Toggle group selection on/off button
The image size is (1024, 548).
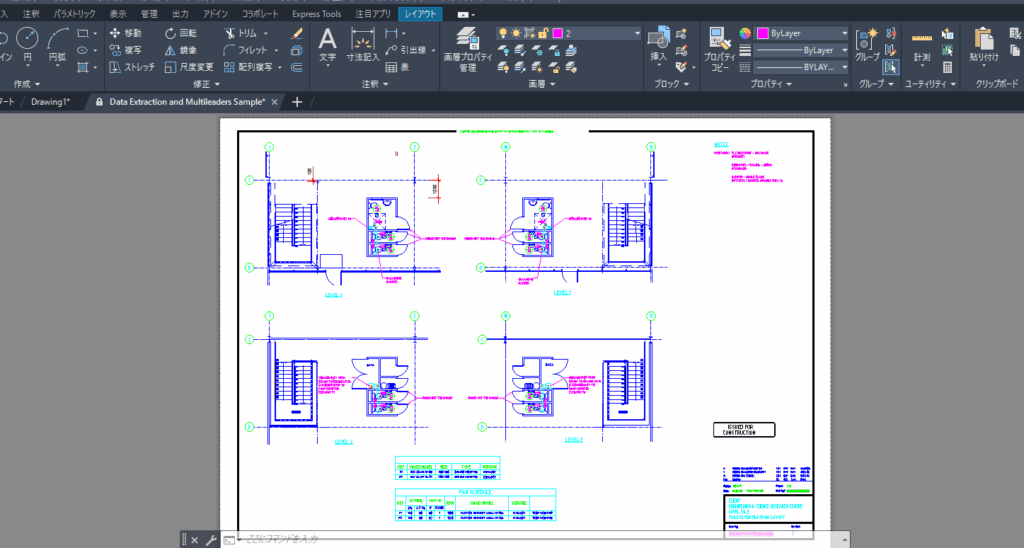point(890,67)
